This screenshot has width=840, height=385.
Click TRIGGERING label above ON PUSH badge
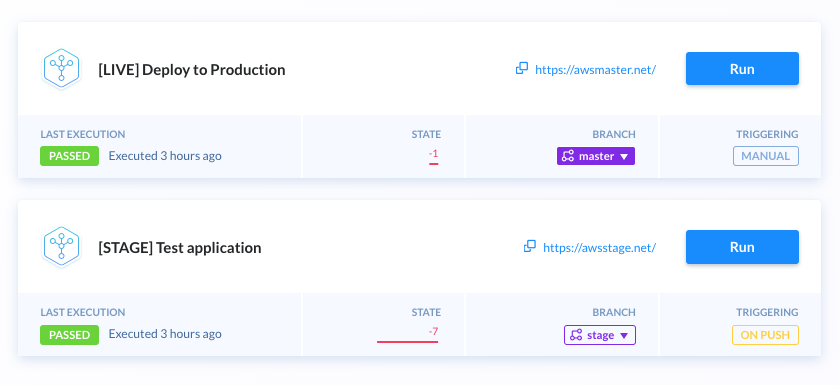pyautogui.click(x=767, y=312)
